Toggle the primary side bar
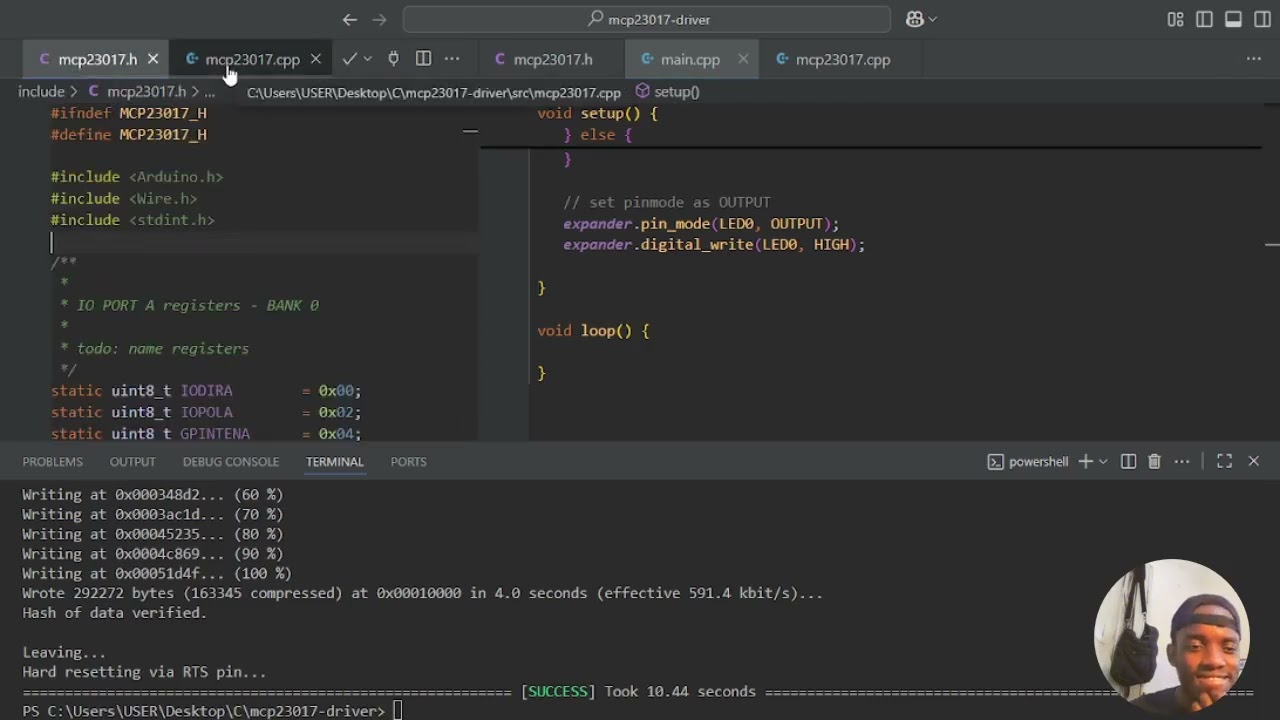The height and width of the screenshot is (720, 1280). [x=1204, y=19]
